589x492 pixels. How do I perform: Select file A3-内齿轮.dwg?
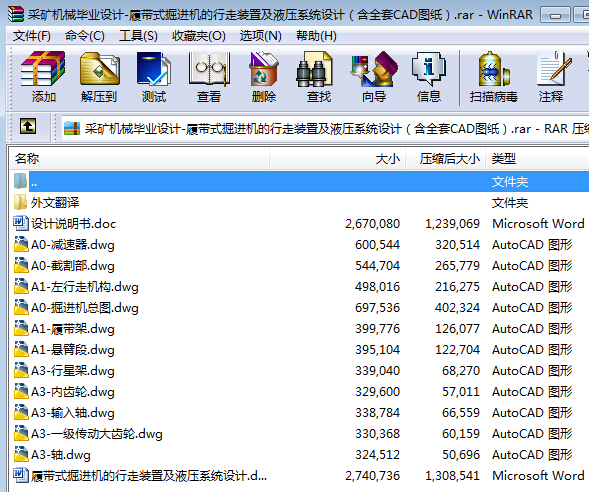pyautogui.click(x=72, y=392)
